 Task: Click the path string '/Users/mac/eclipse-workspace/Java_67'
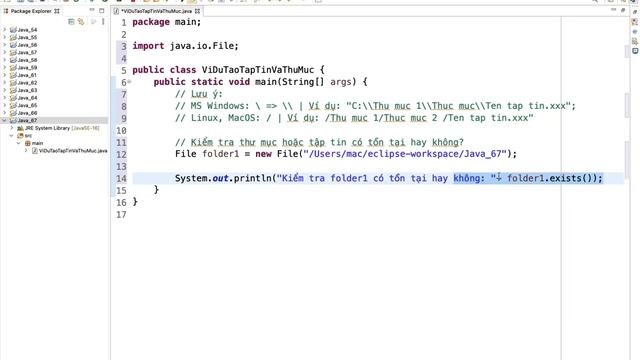click(x=405, y=154)
